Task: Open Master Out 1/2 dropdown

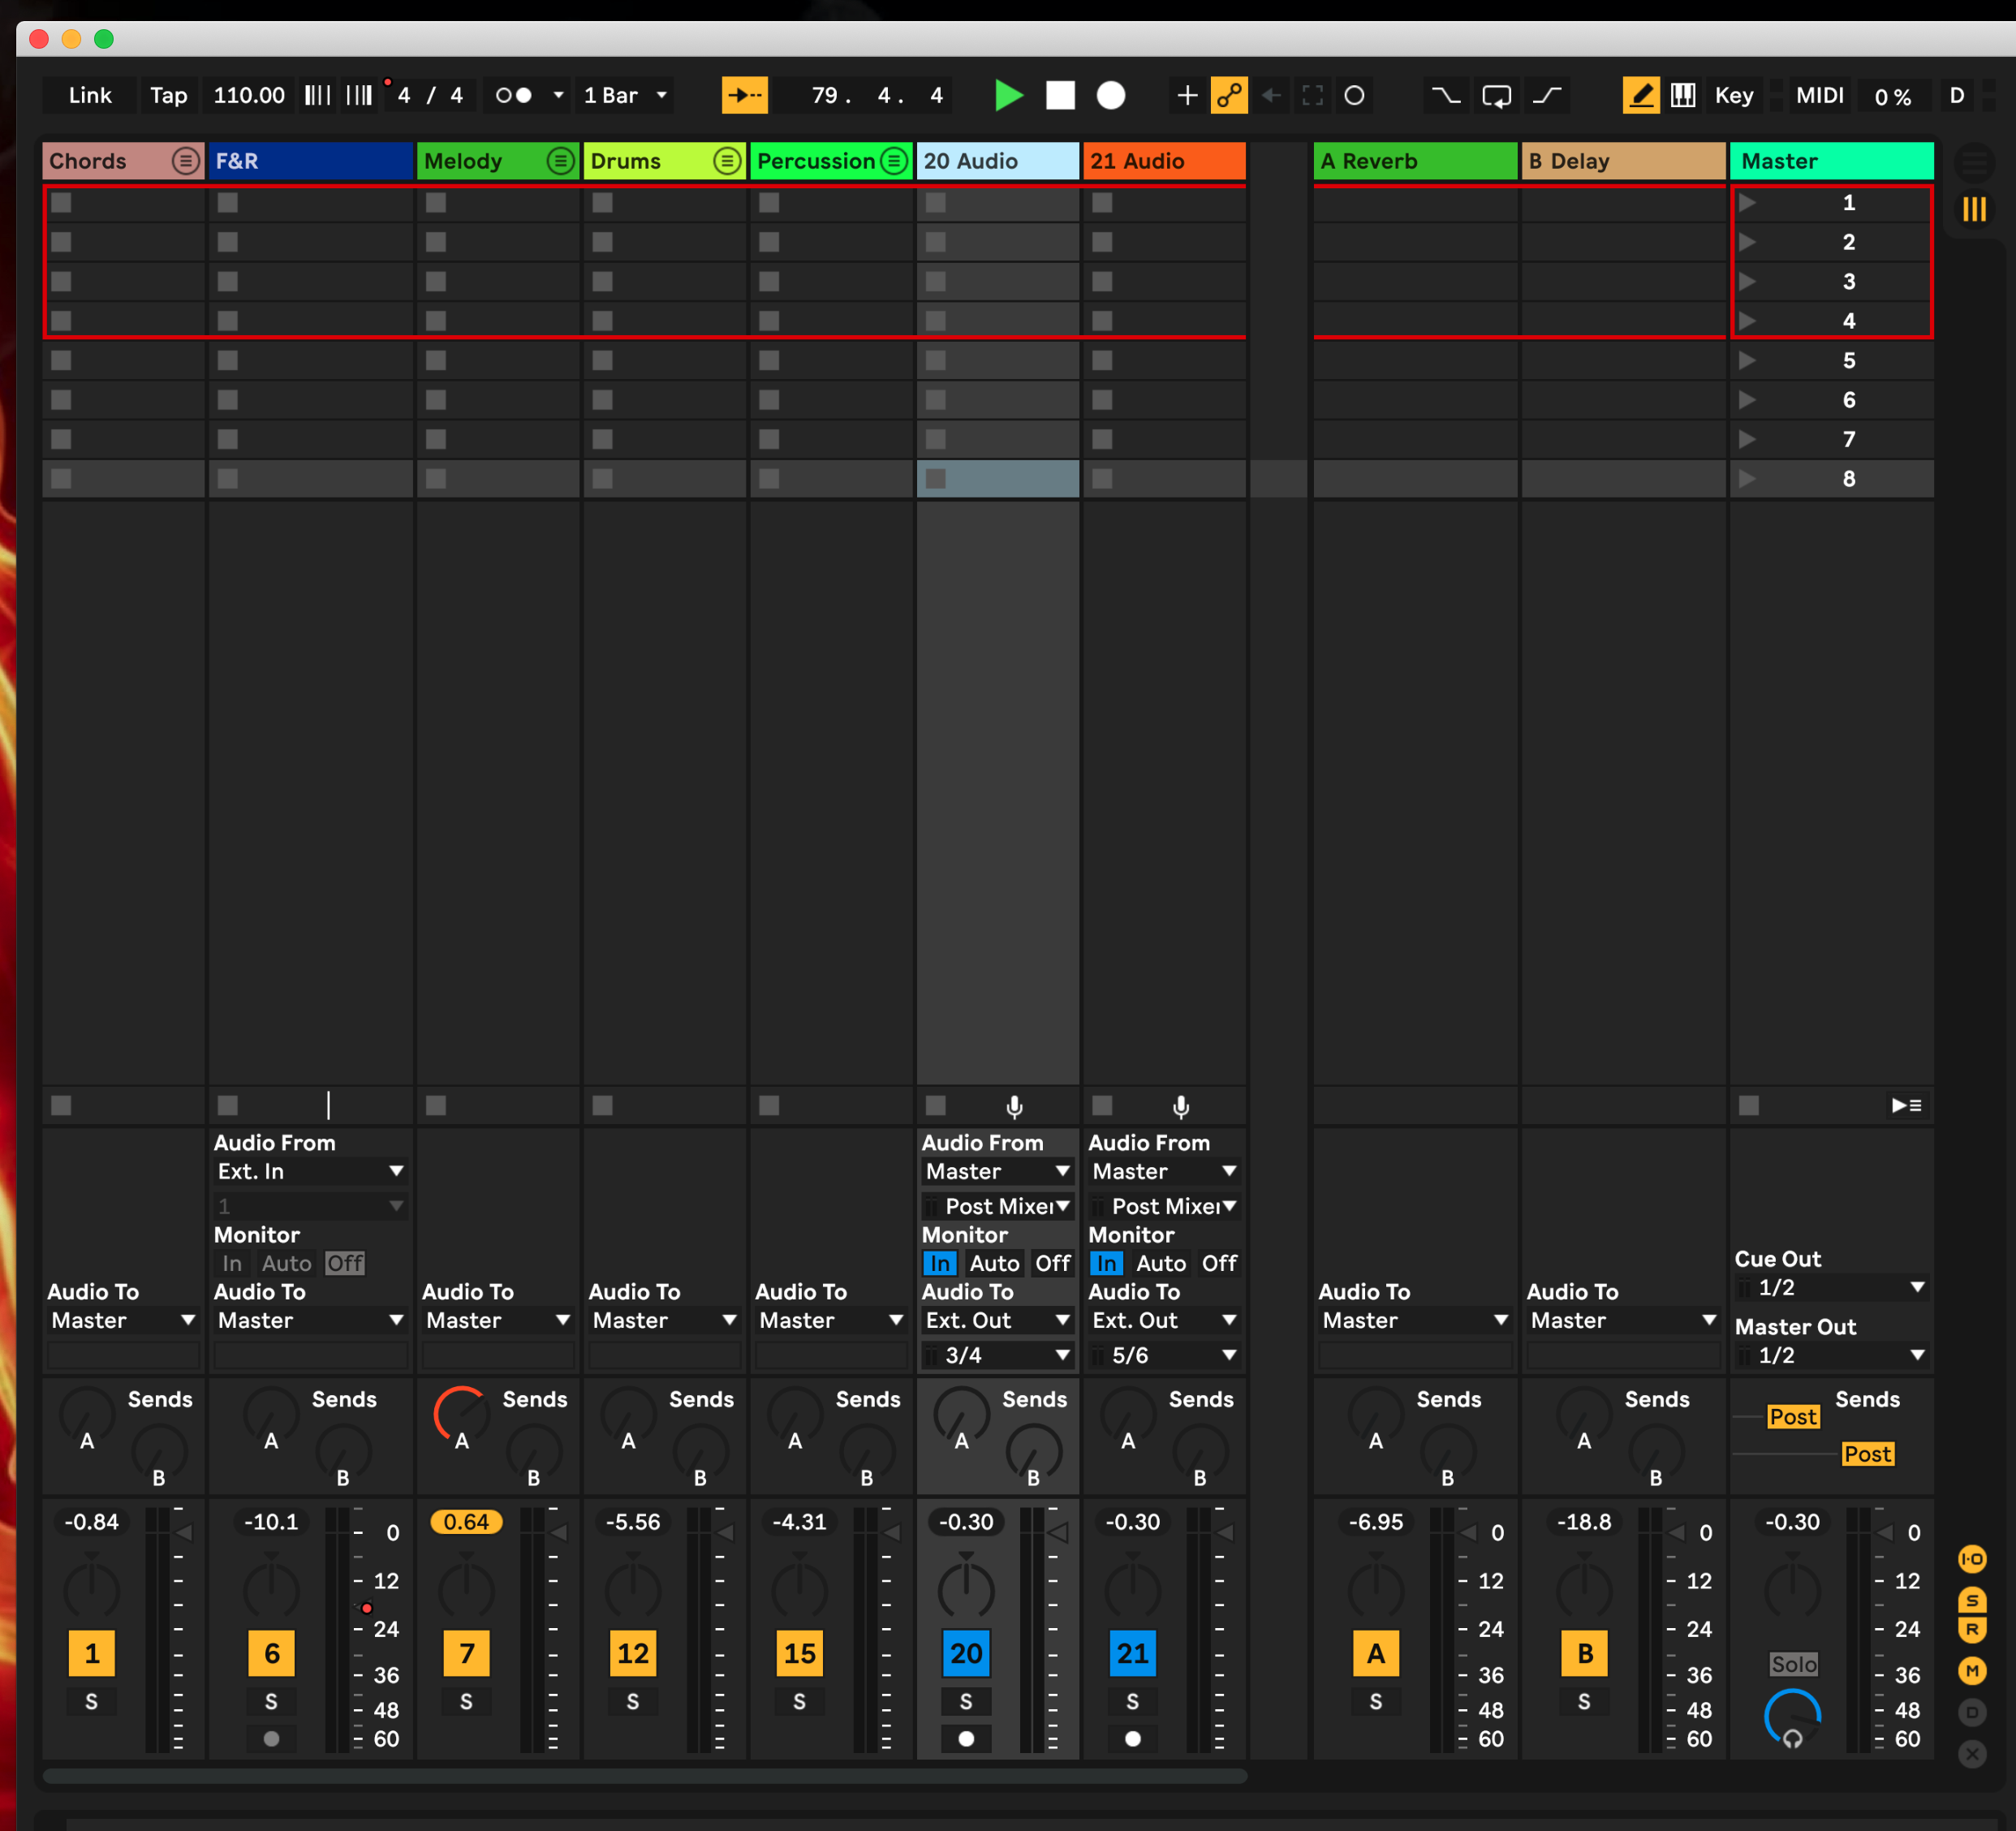Action: pos(1832,1355)
